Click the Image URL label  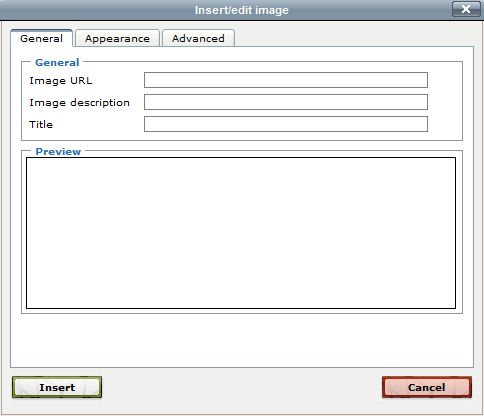(x=61, y=81)
